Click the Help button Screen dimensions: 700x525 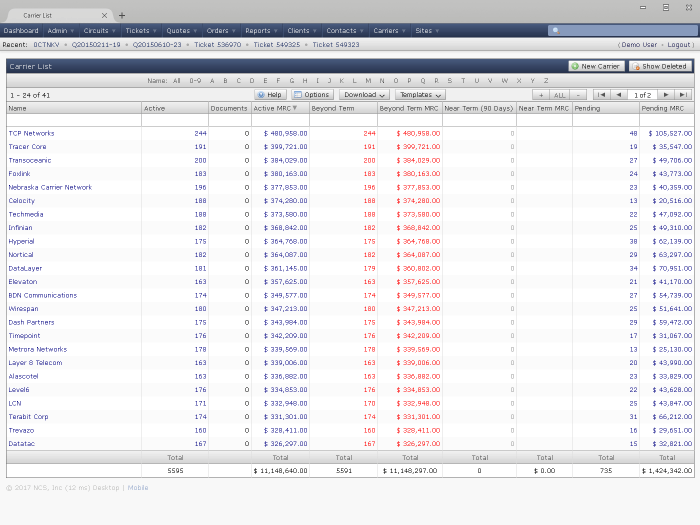[270, 94]
